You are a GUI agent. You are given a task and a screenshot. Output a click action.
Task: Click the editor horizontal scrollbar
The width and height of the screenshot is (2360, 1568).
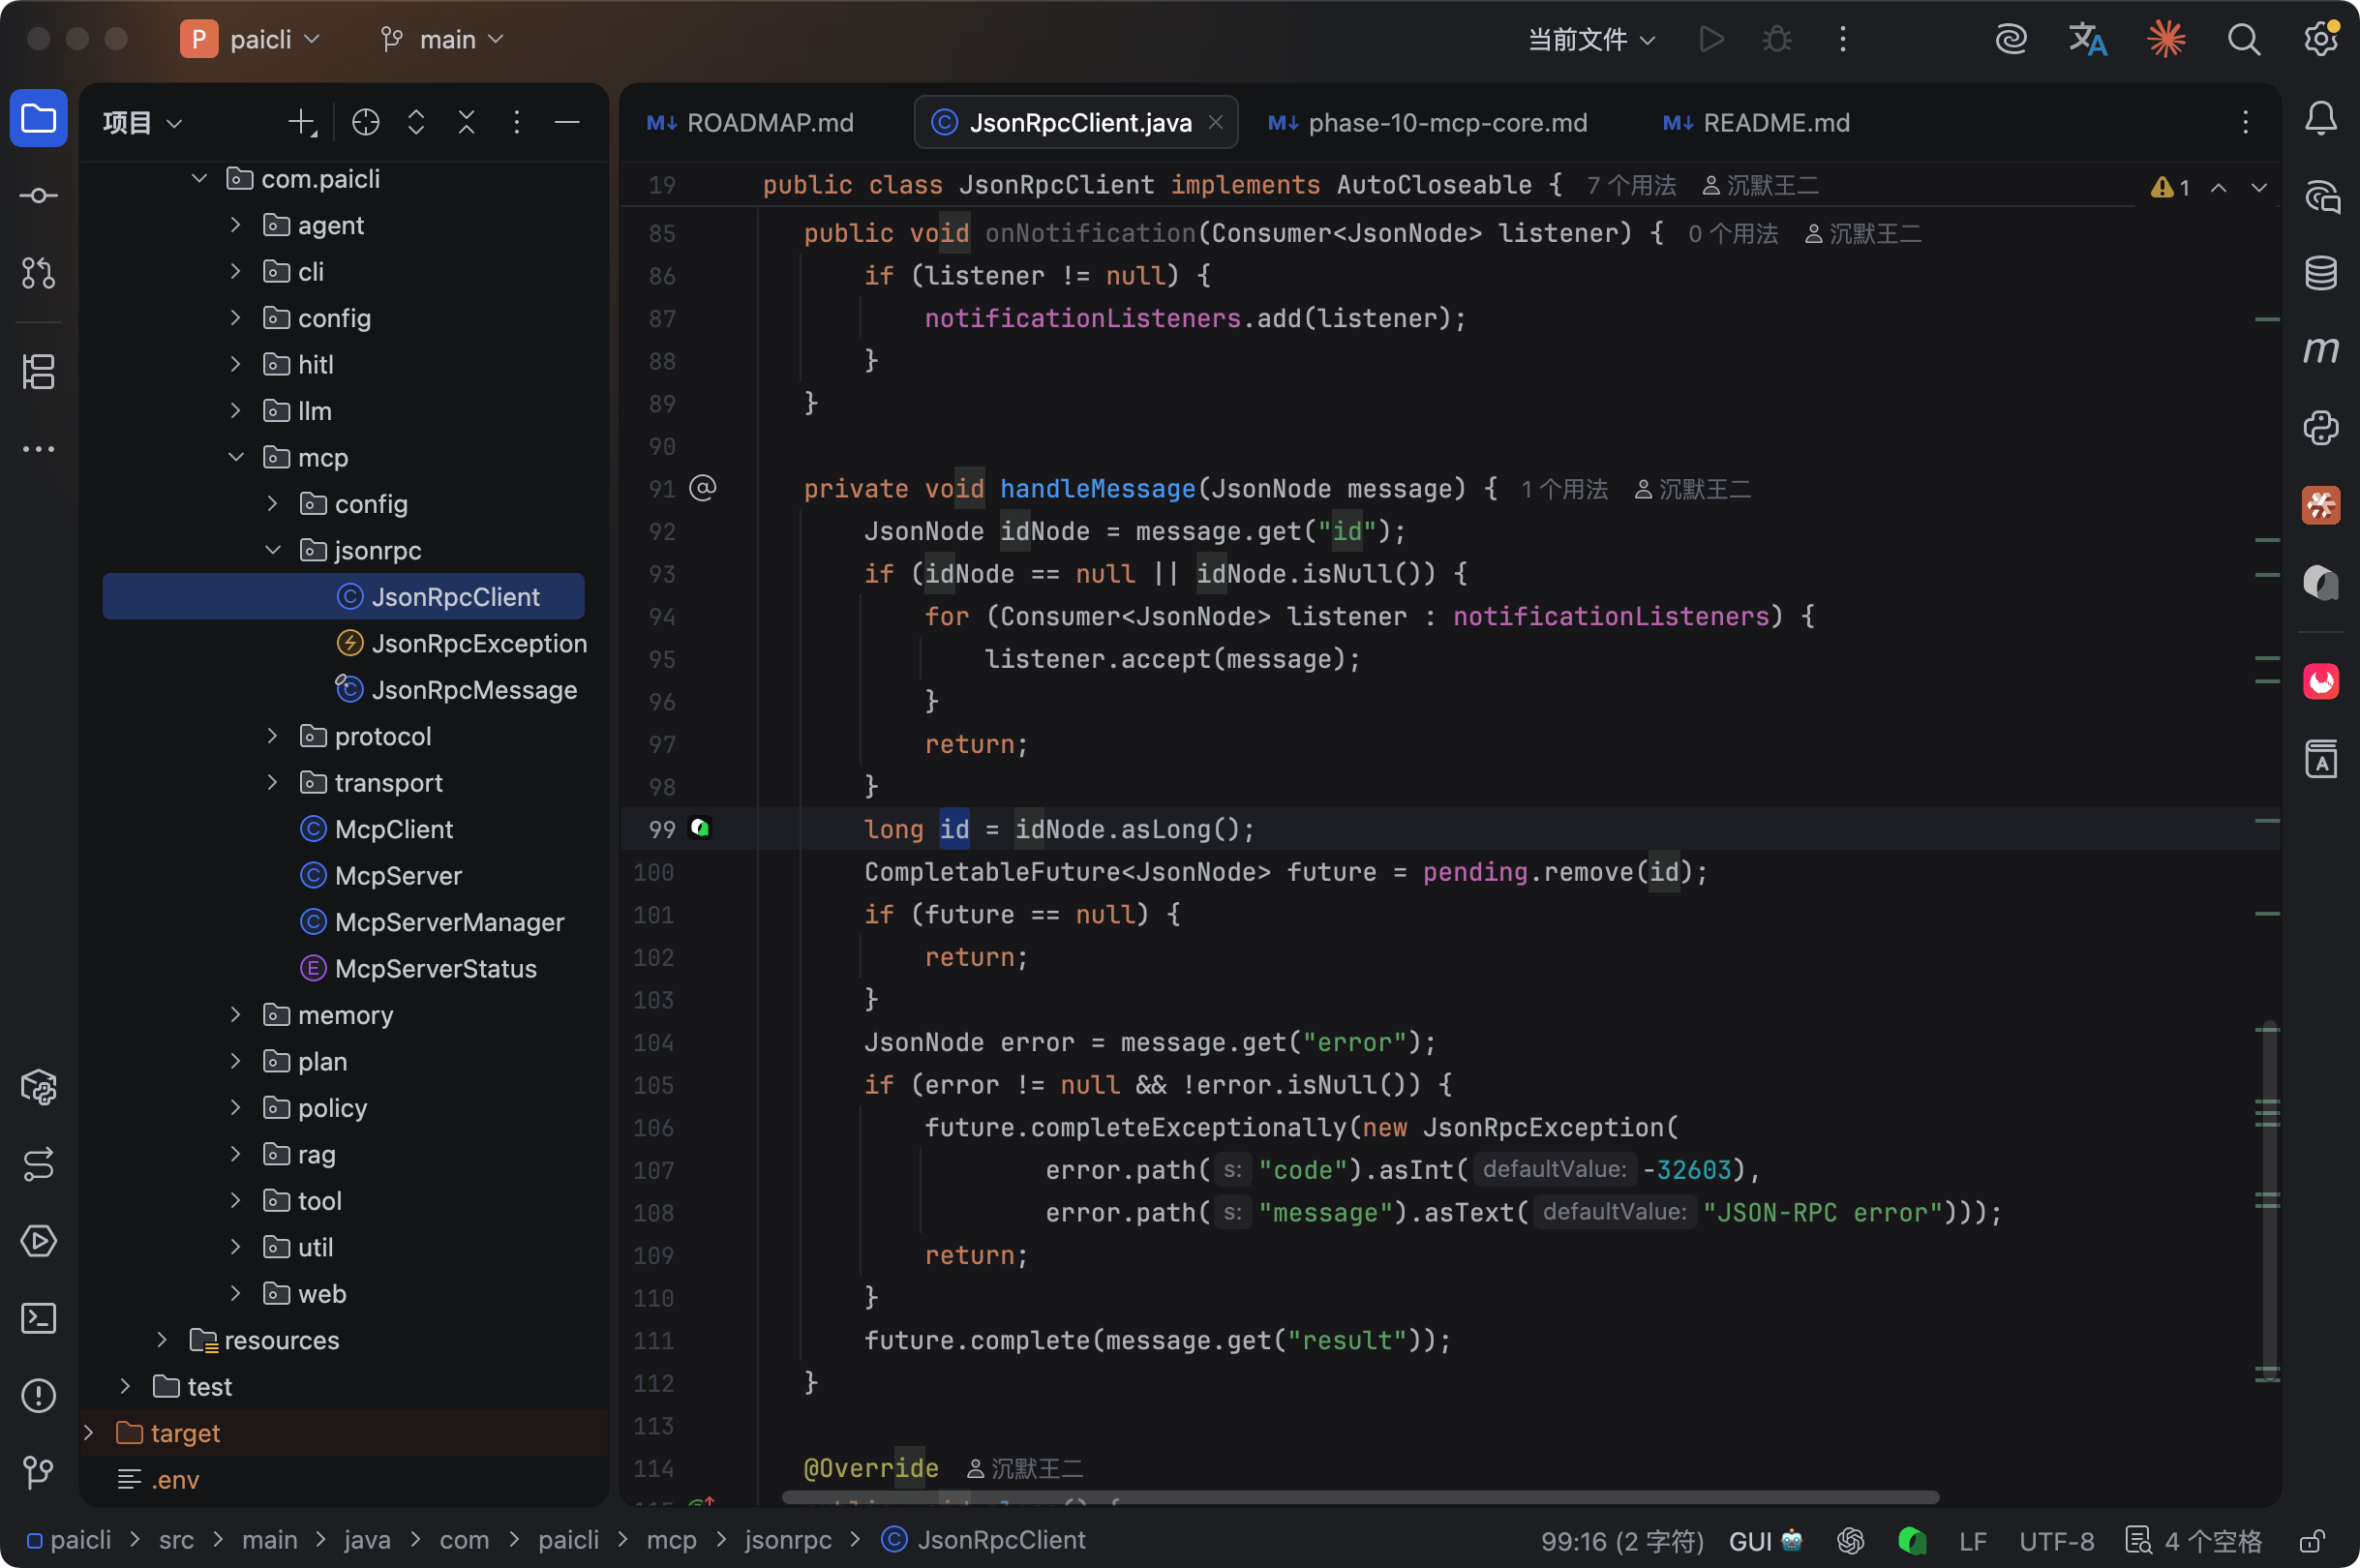(x=1360, y=1497)
